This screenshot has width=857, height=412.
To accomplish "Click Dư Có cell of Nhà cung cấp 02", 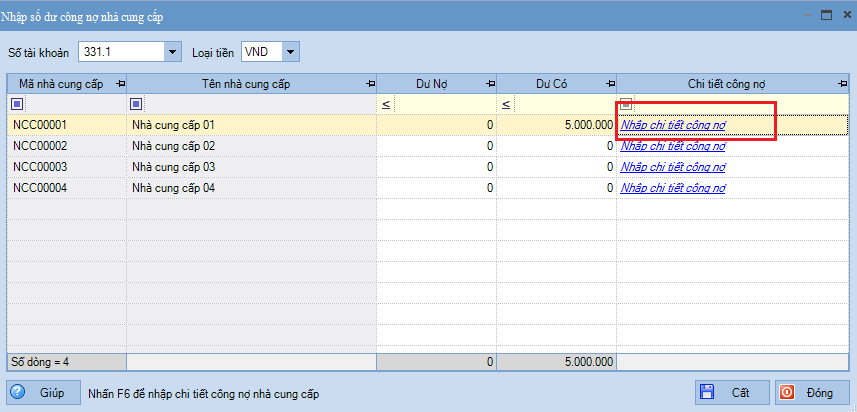I will coord(557,146).
